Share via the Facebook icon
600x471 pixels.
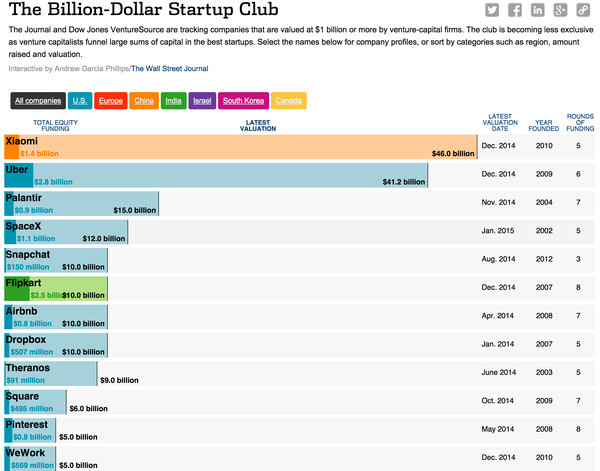coord(515,10)
